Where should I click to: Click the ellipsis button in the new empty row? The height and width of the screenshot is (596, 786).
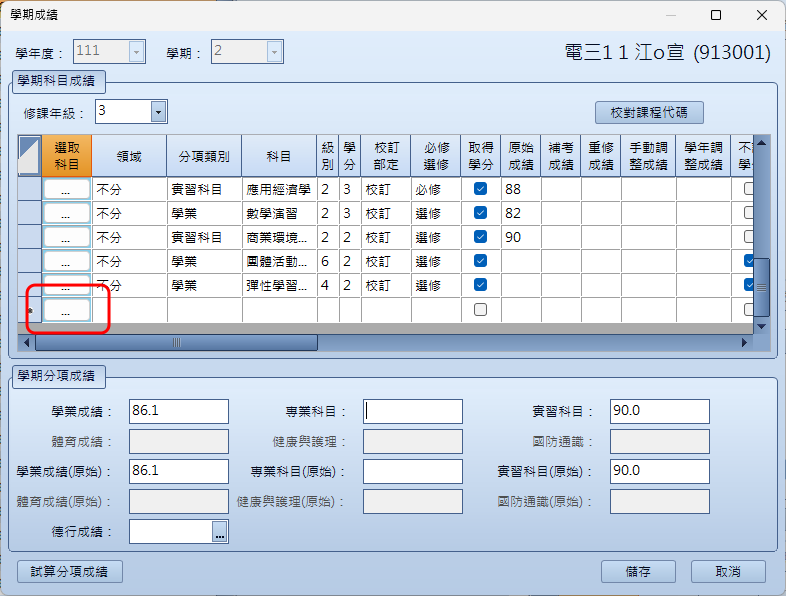(67, 310)
